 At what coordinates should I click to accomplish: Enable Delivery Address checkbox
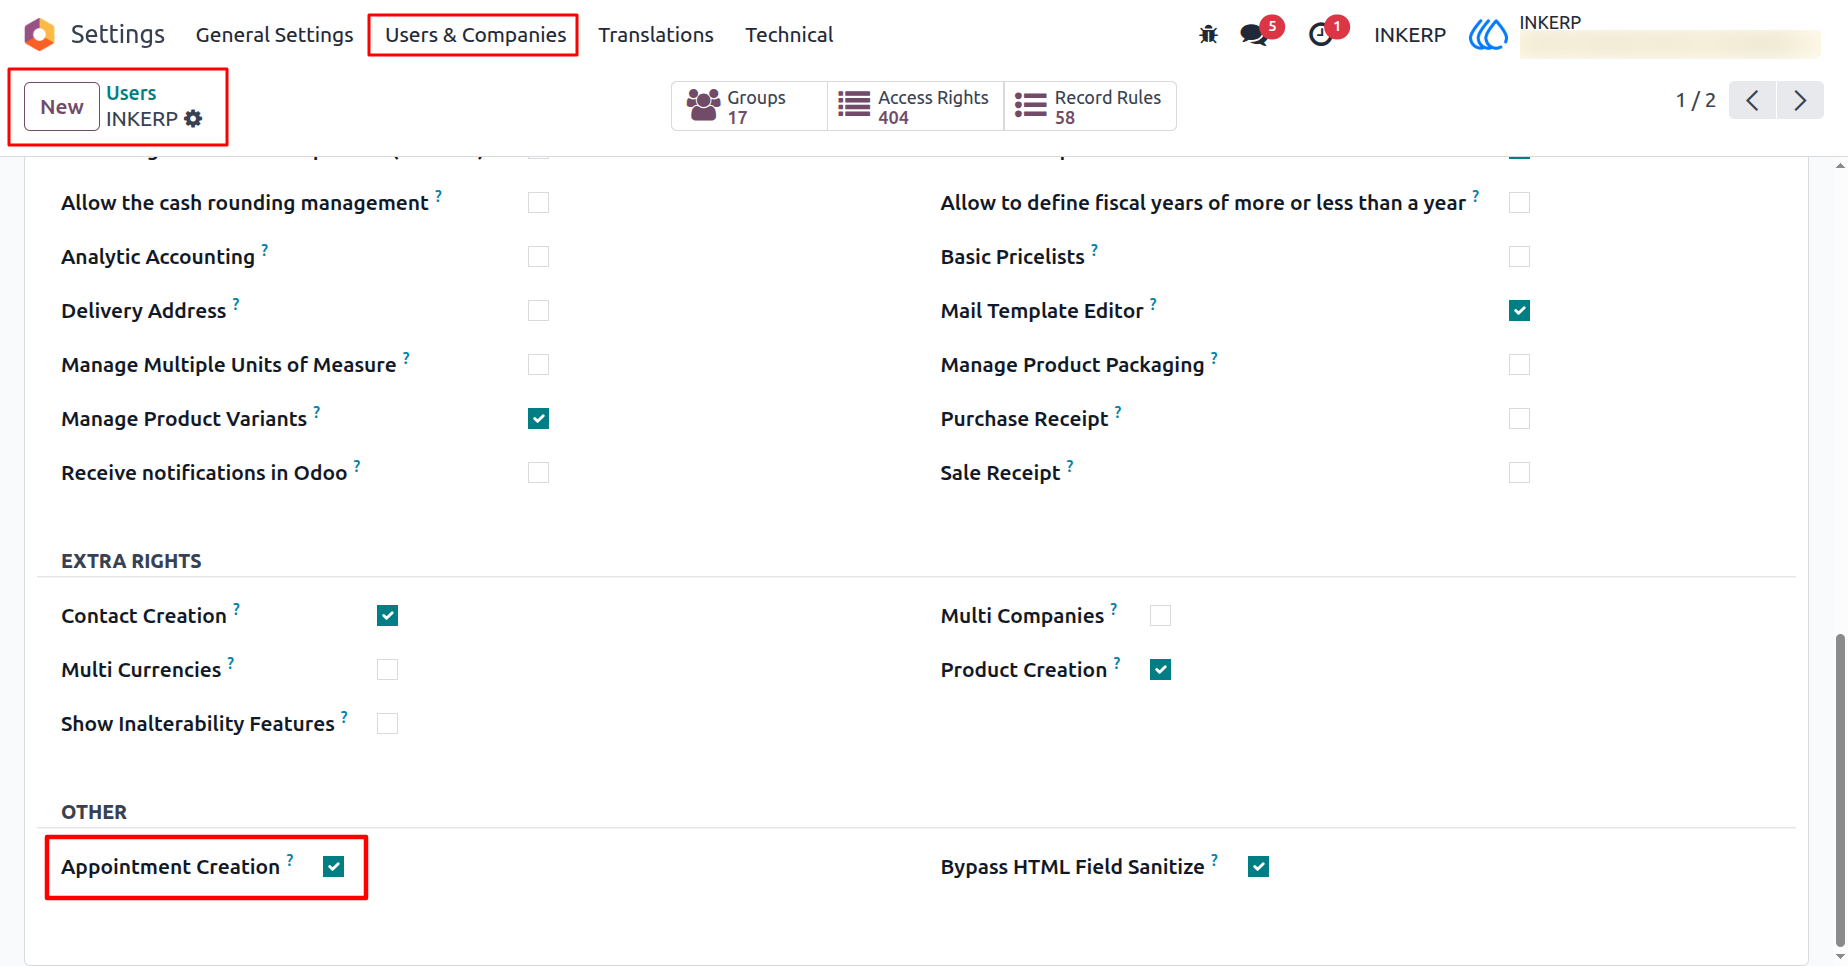538,311
